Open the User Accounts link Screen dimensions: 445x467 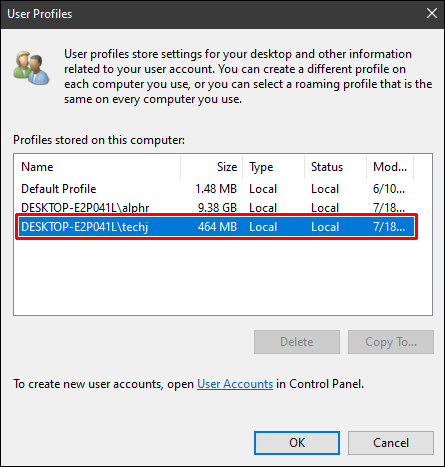tap(235, 384)
